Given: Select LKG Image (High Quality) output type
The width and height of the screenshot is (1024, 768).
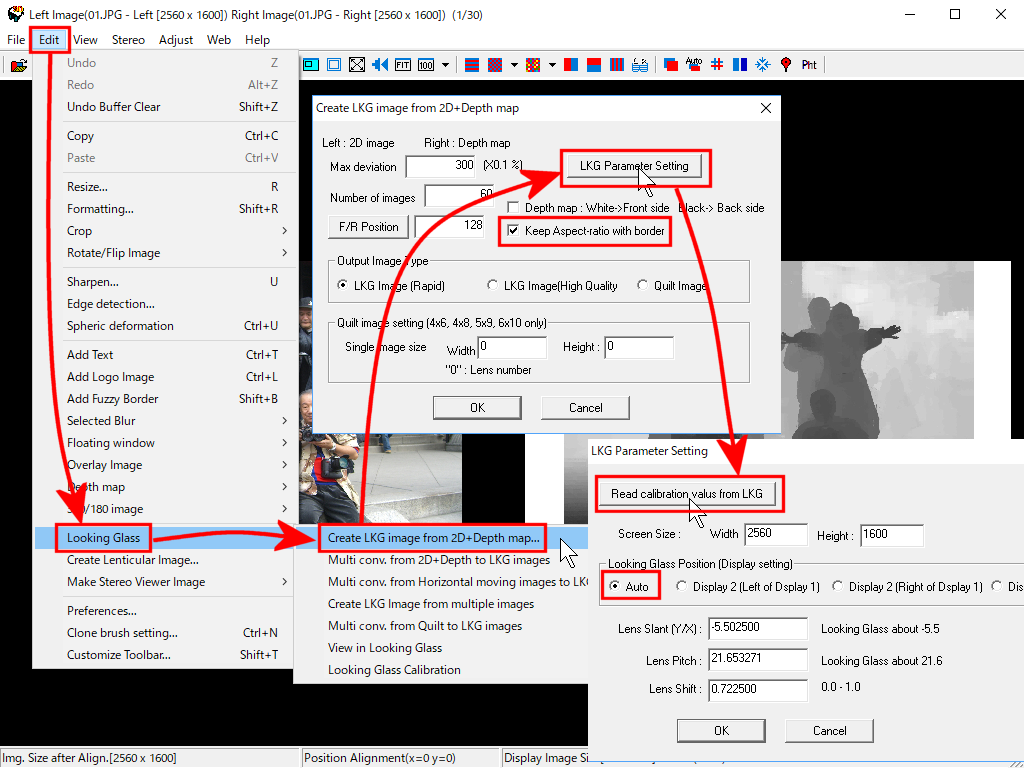Looking at the screenshot, I should click(492, 285).
